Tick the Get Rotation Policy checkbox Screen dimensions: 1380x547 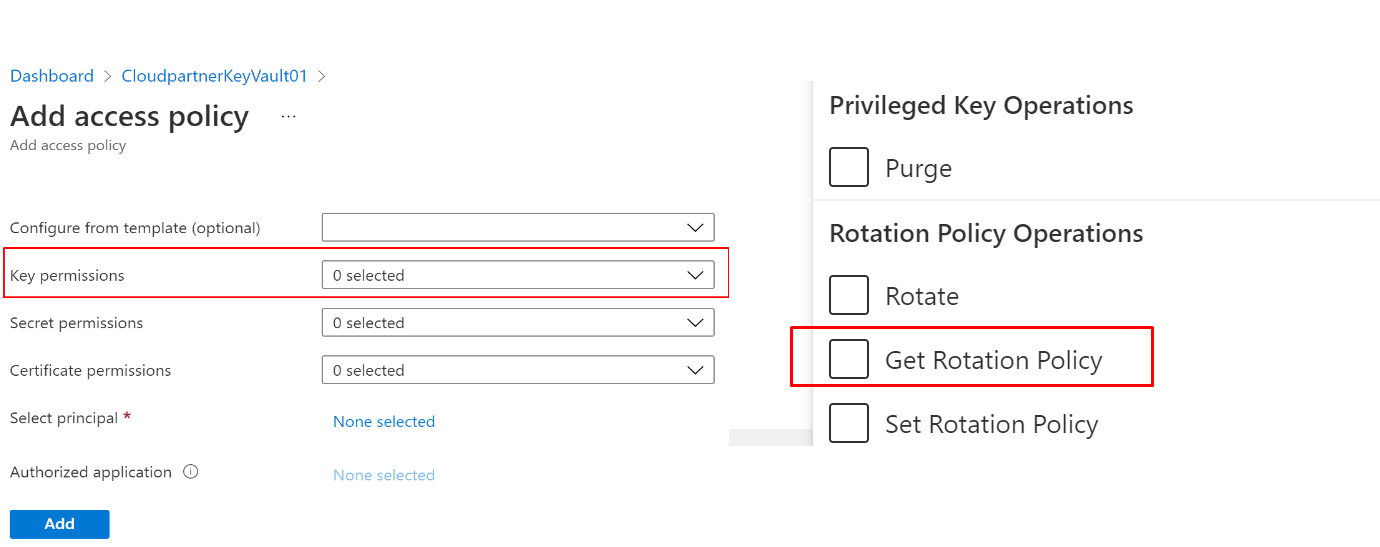(849, 359)
